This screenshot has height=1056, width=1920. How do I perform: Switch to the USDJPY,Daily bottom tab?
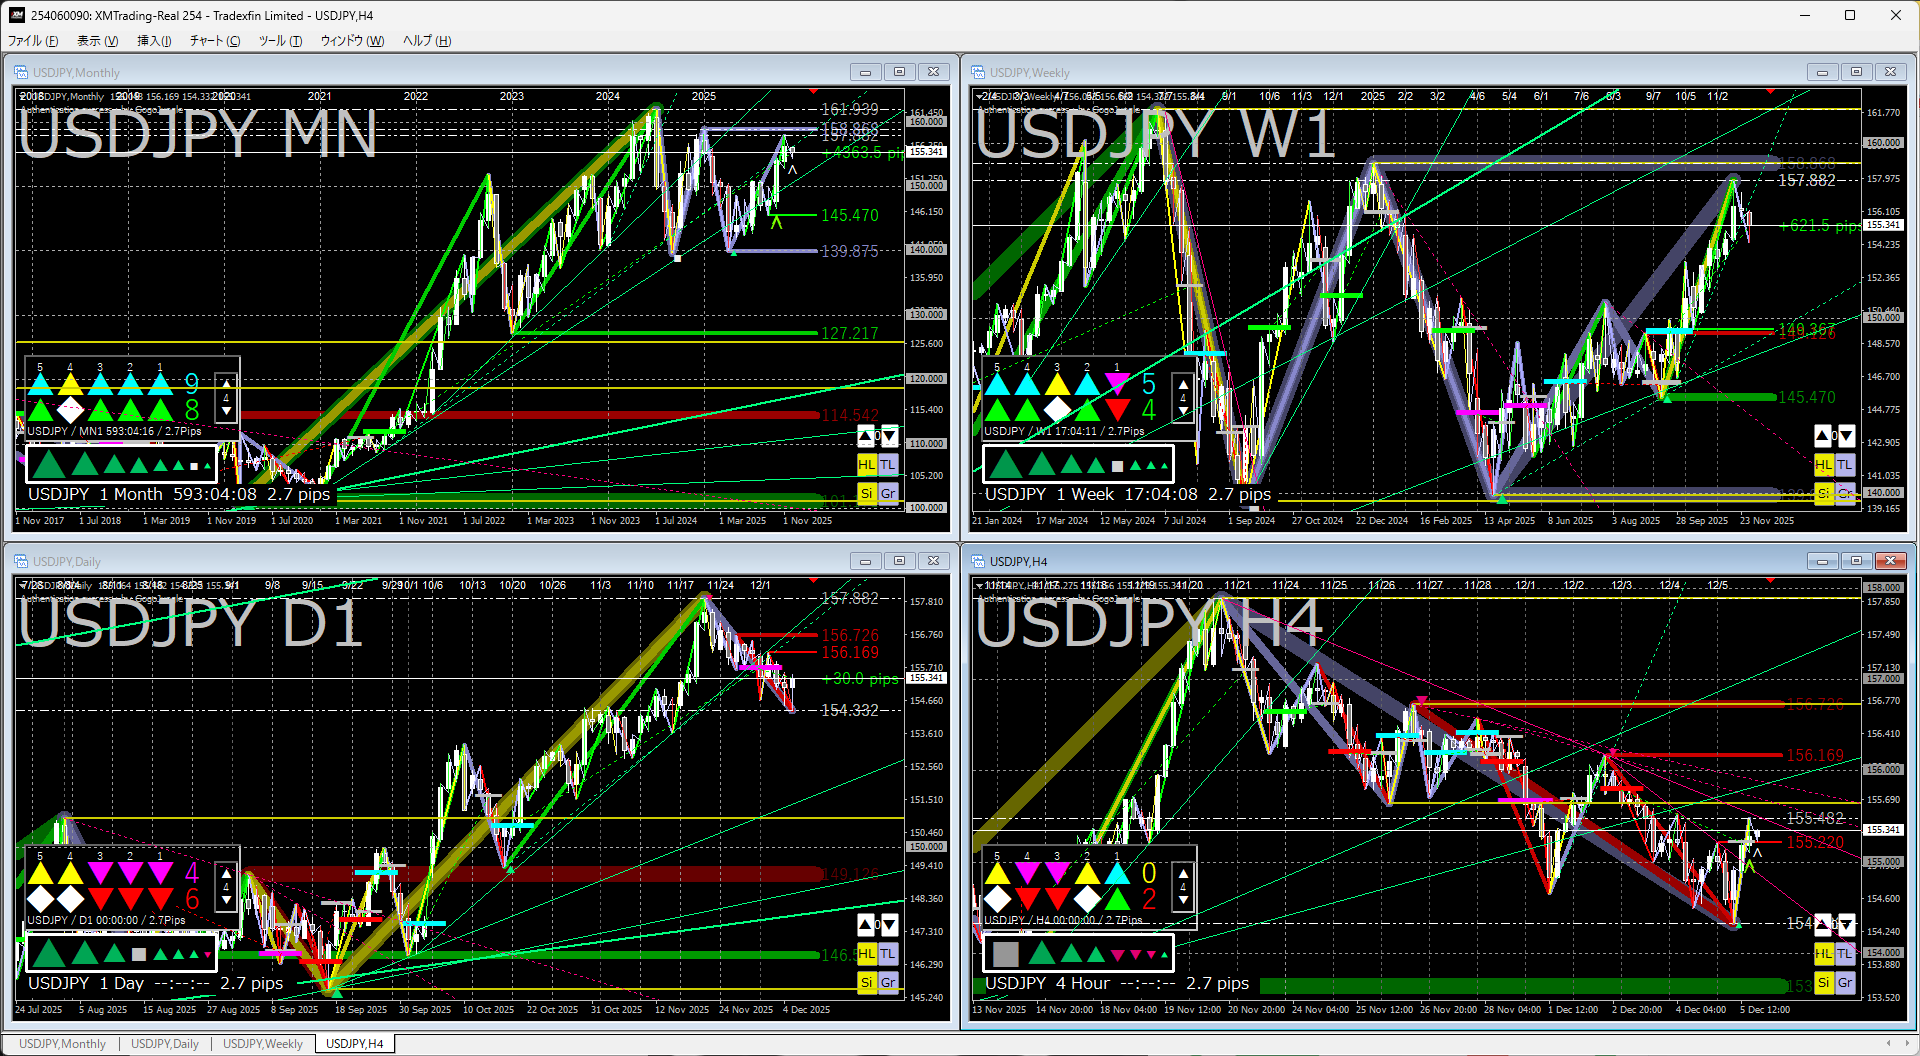pyautogui.click(x=165, y=1044)
